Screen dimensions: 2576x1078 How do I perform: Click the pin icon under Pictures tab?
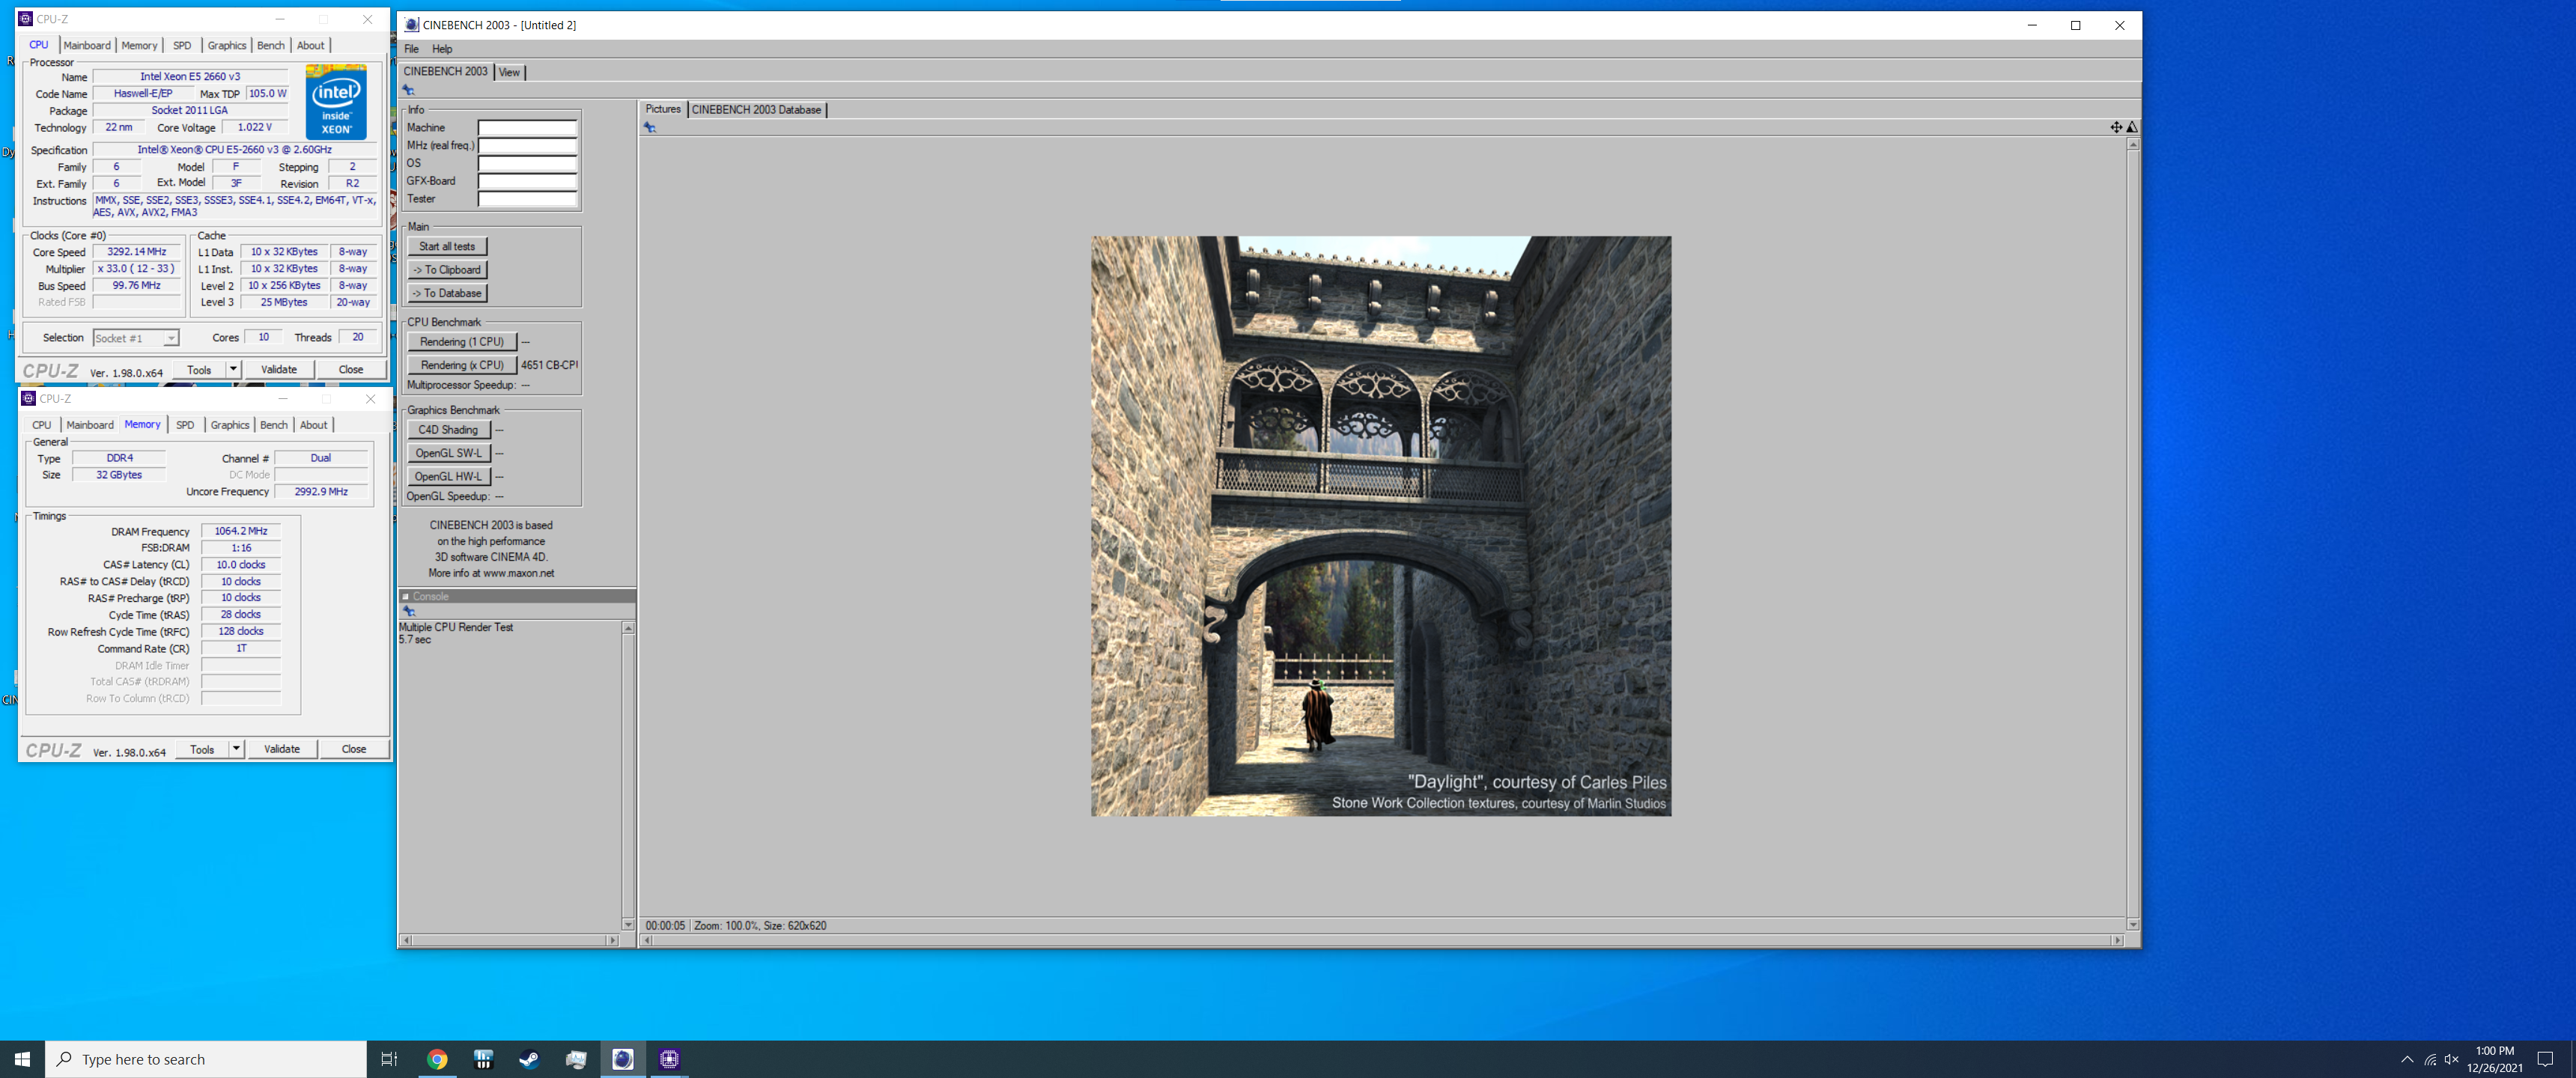[650, 127]
